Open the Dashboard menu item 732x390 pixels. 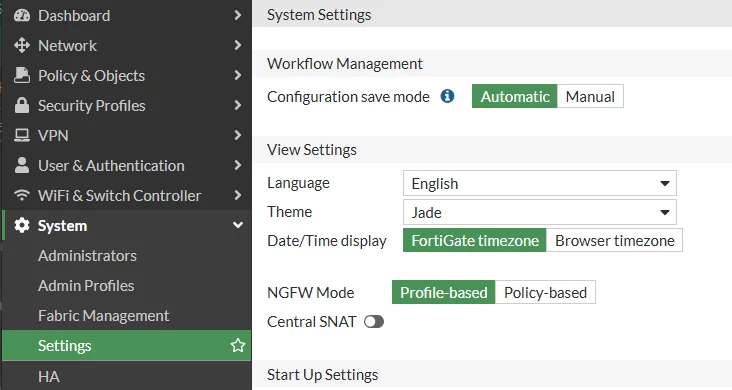(x=127, y=15)
